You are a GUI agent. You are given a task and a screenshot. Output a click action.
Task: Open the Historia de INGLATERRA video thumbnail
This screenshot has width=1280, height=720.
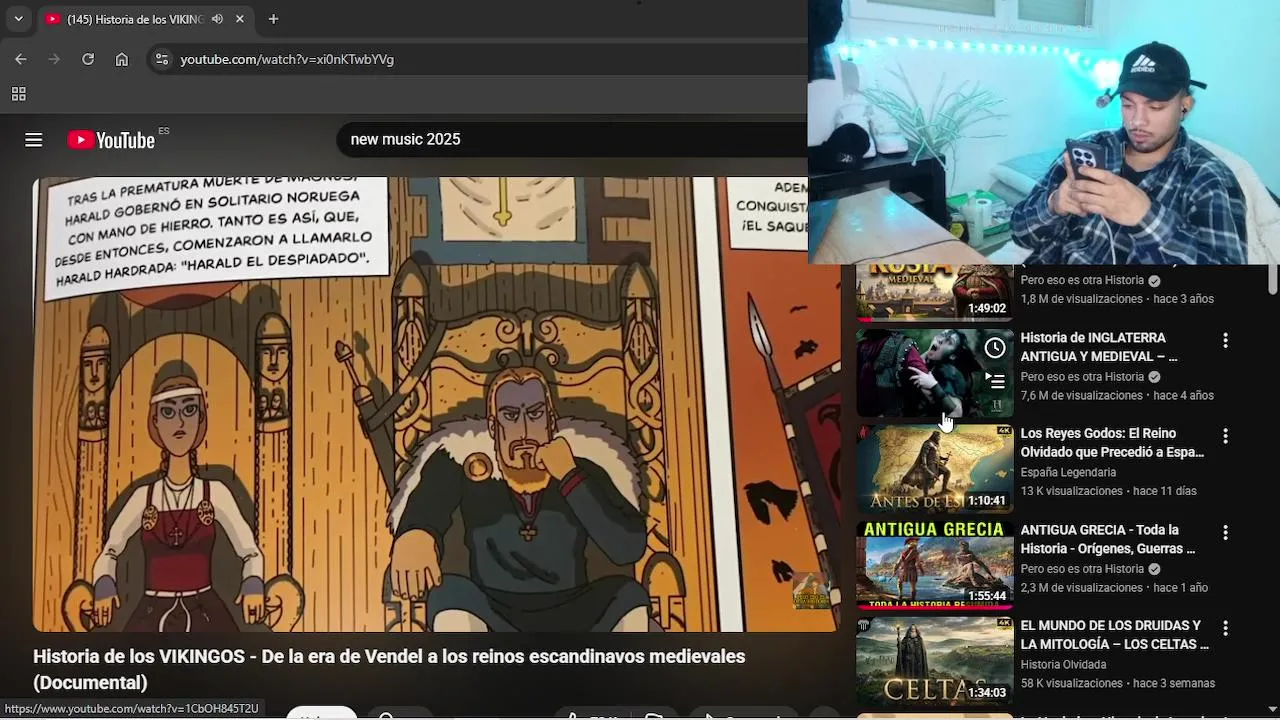pos(935,373)
